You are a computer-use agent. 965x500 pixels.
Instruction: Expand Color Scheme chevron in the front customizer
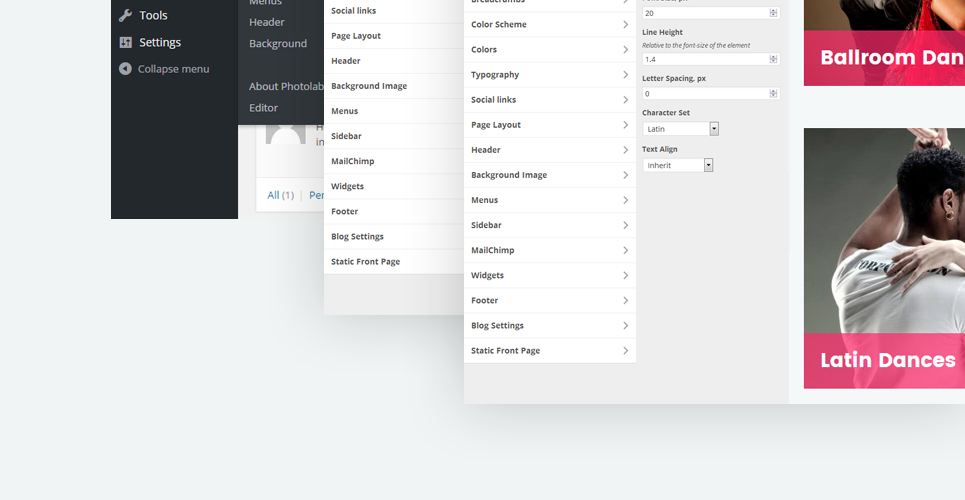coord(625,25)
